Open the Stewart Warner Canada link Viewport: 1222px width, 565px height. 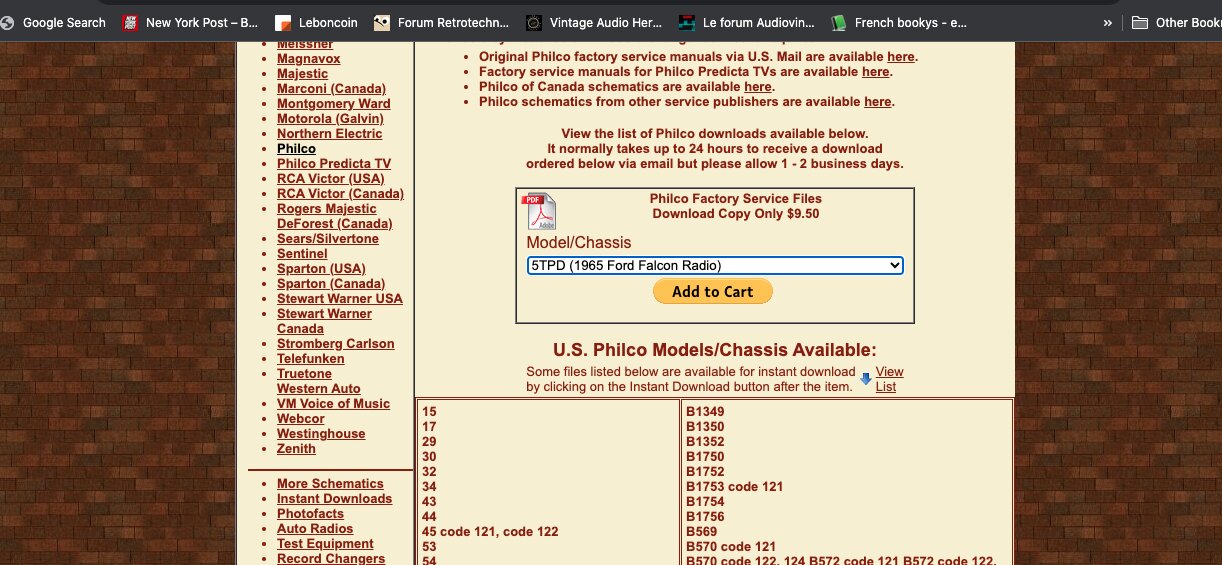click(324, 321)
